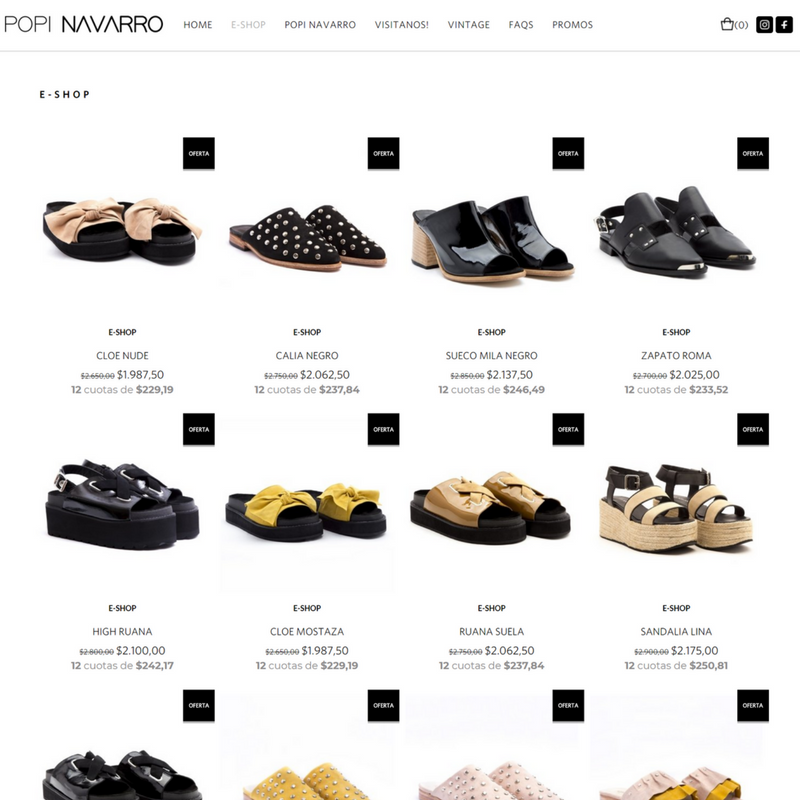This screenshot has height=800, width=800.
Task: Open the Facebook icon link
Action: [784, 24]
